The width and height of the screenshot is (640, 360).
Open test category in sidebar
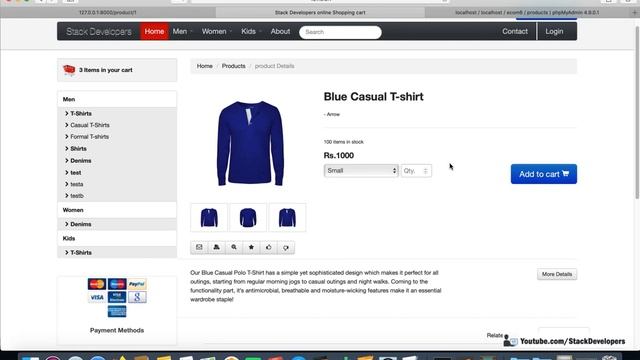point(76,173)
